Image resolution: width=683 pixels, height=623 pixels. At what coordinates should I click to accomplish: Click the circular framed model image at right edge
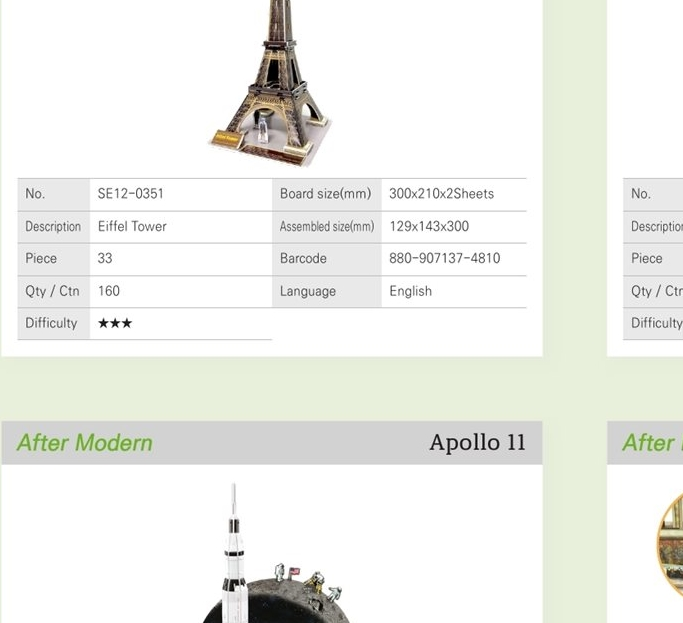click(x=670, y=545)
